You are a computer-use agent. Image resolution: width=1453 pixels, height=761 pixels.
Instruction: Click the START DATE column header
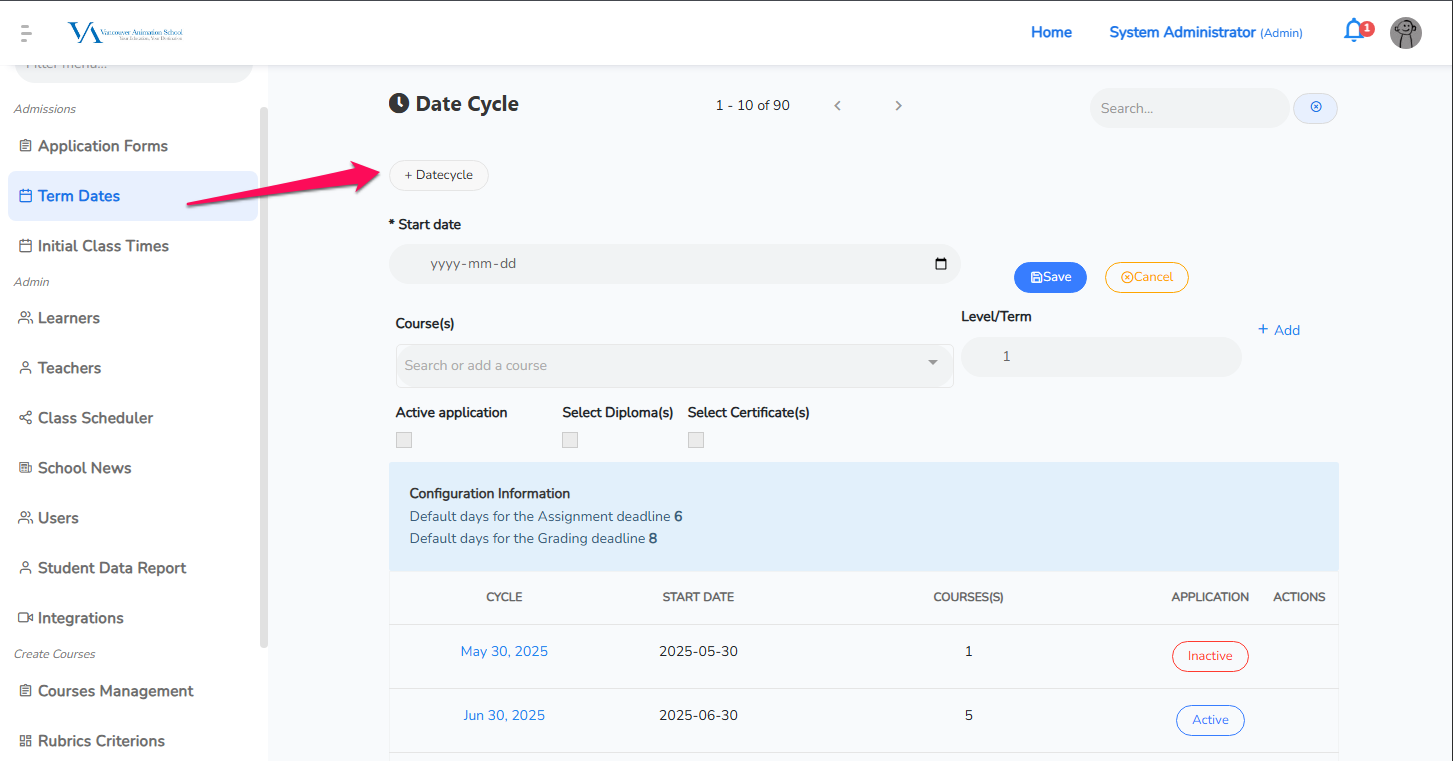698,597
